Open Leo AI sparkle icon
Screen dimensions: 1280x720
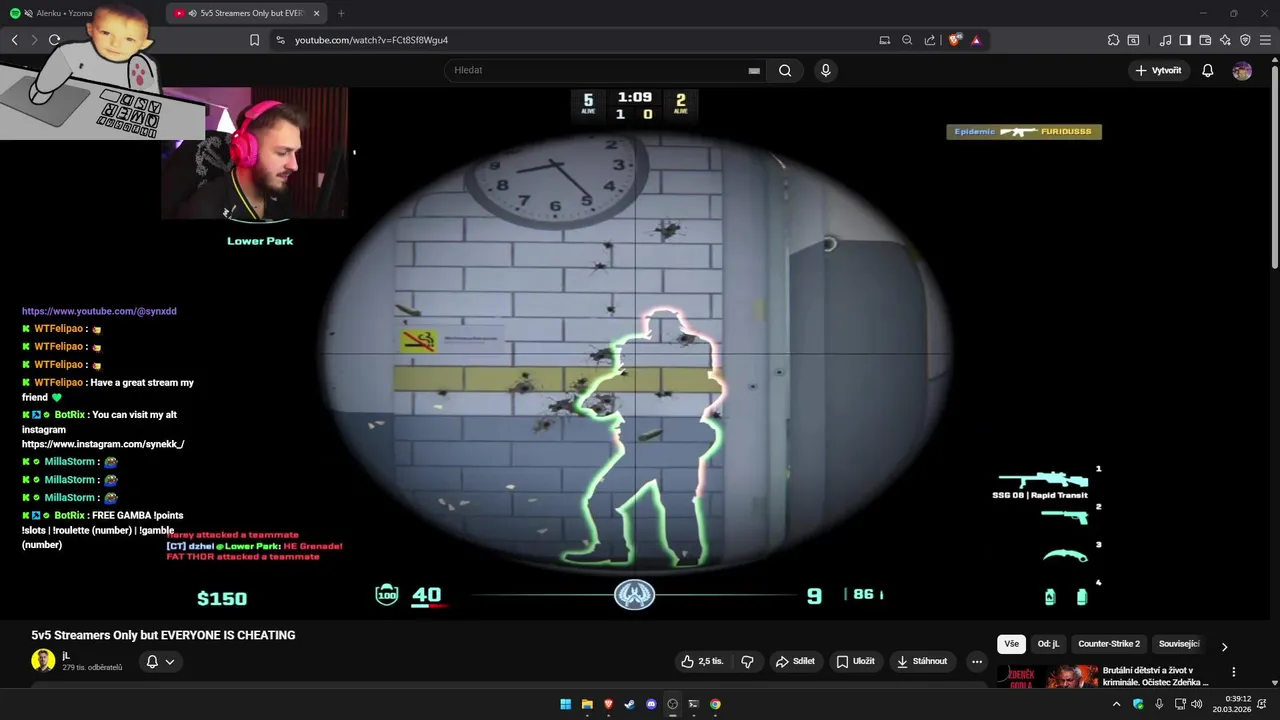1225,40
